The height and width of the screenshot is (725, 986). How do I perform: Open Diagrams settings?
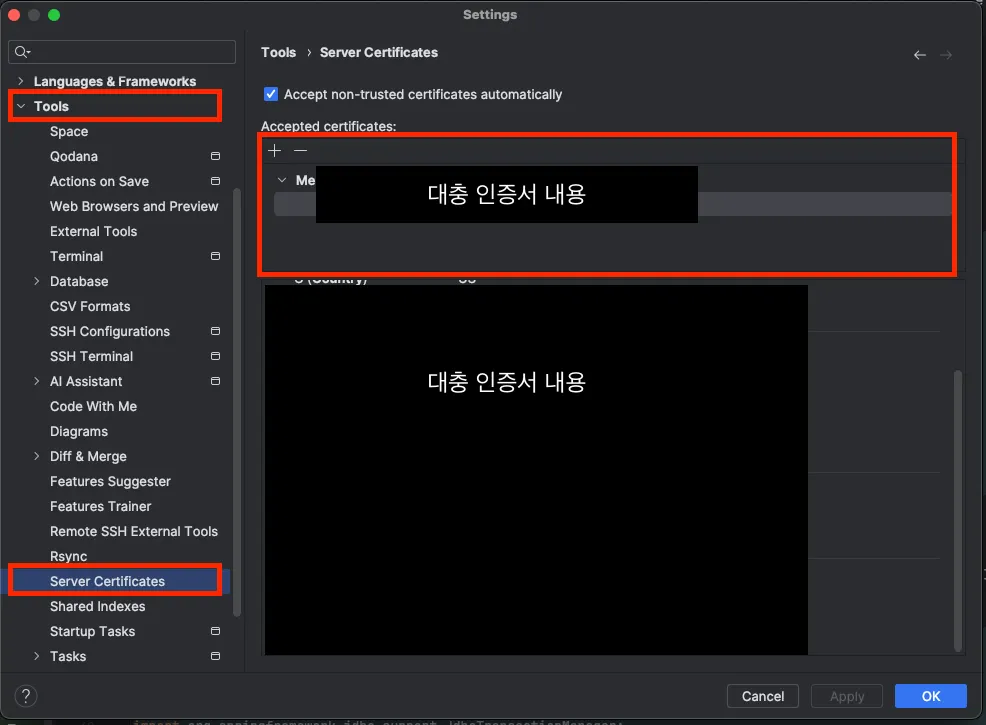tap(79, 431)
